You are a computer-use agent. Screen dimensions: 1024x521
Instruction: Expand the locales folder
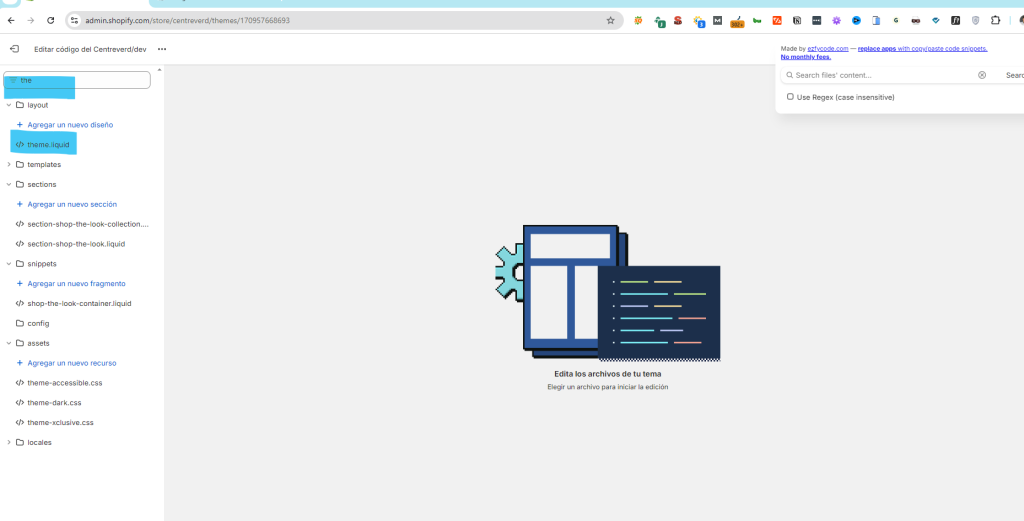click(x=9, y=442)
